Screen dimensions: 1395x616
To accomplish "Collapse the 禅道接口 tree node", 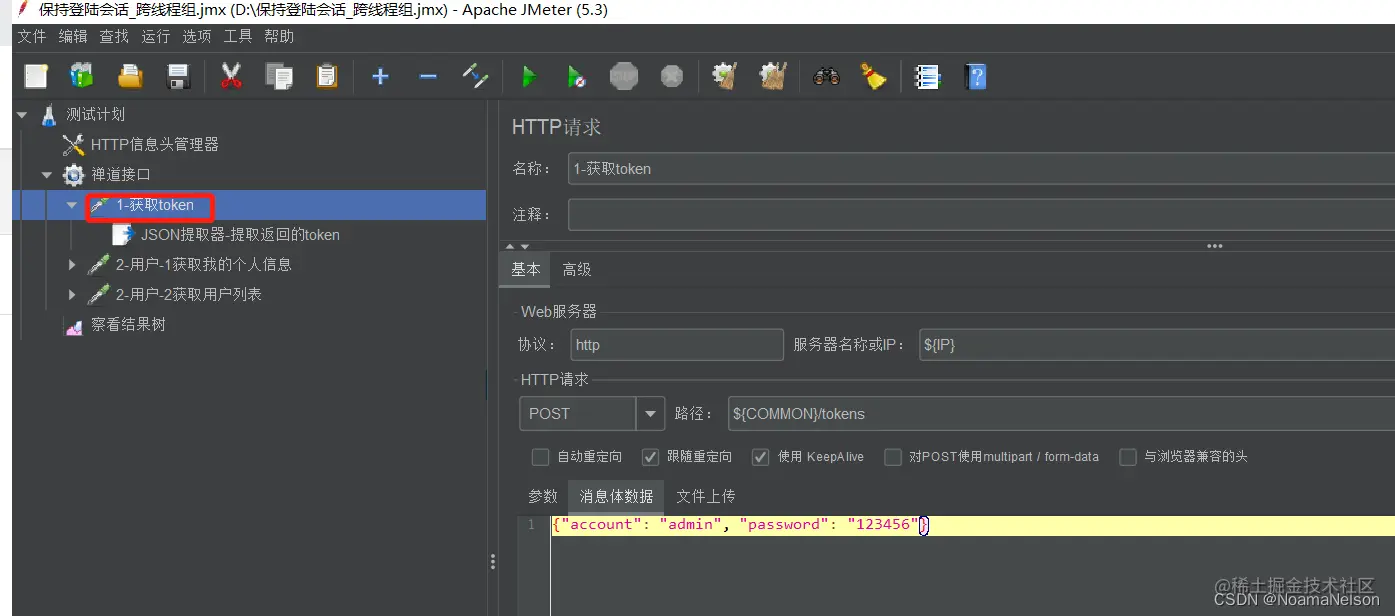I will (x=46, y=174).
